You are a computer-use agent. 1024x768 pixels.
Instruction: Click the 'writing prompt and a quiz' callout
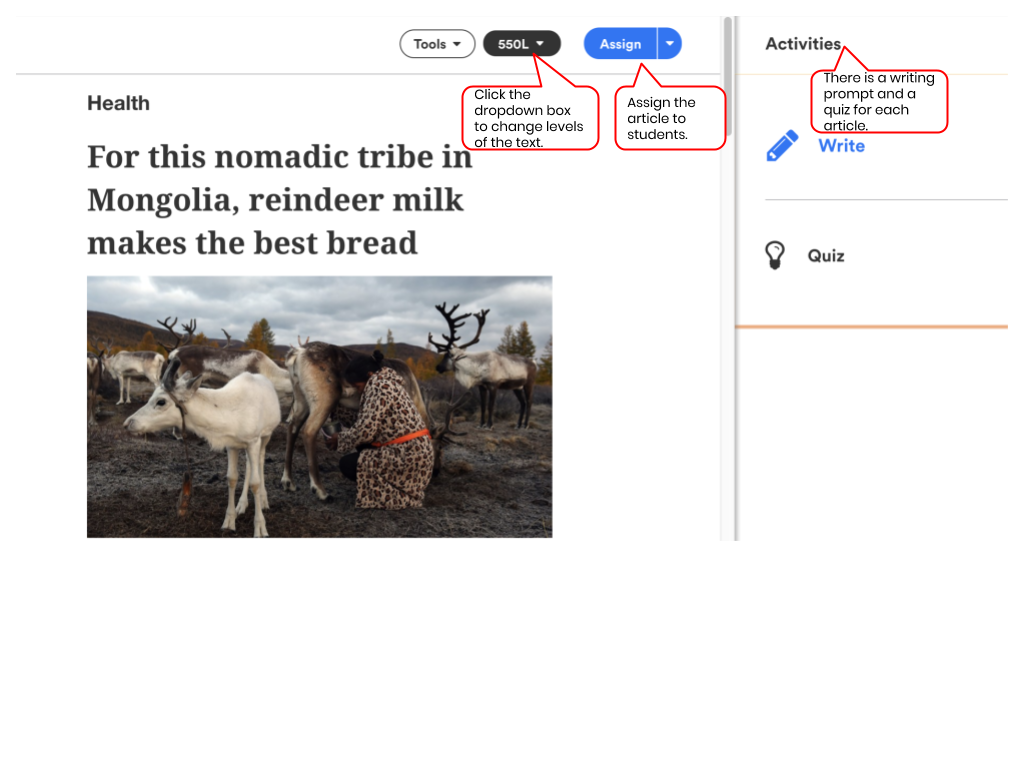[879, 101]
